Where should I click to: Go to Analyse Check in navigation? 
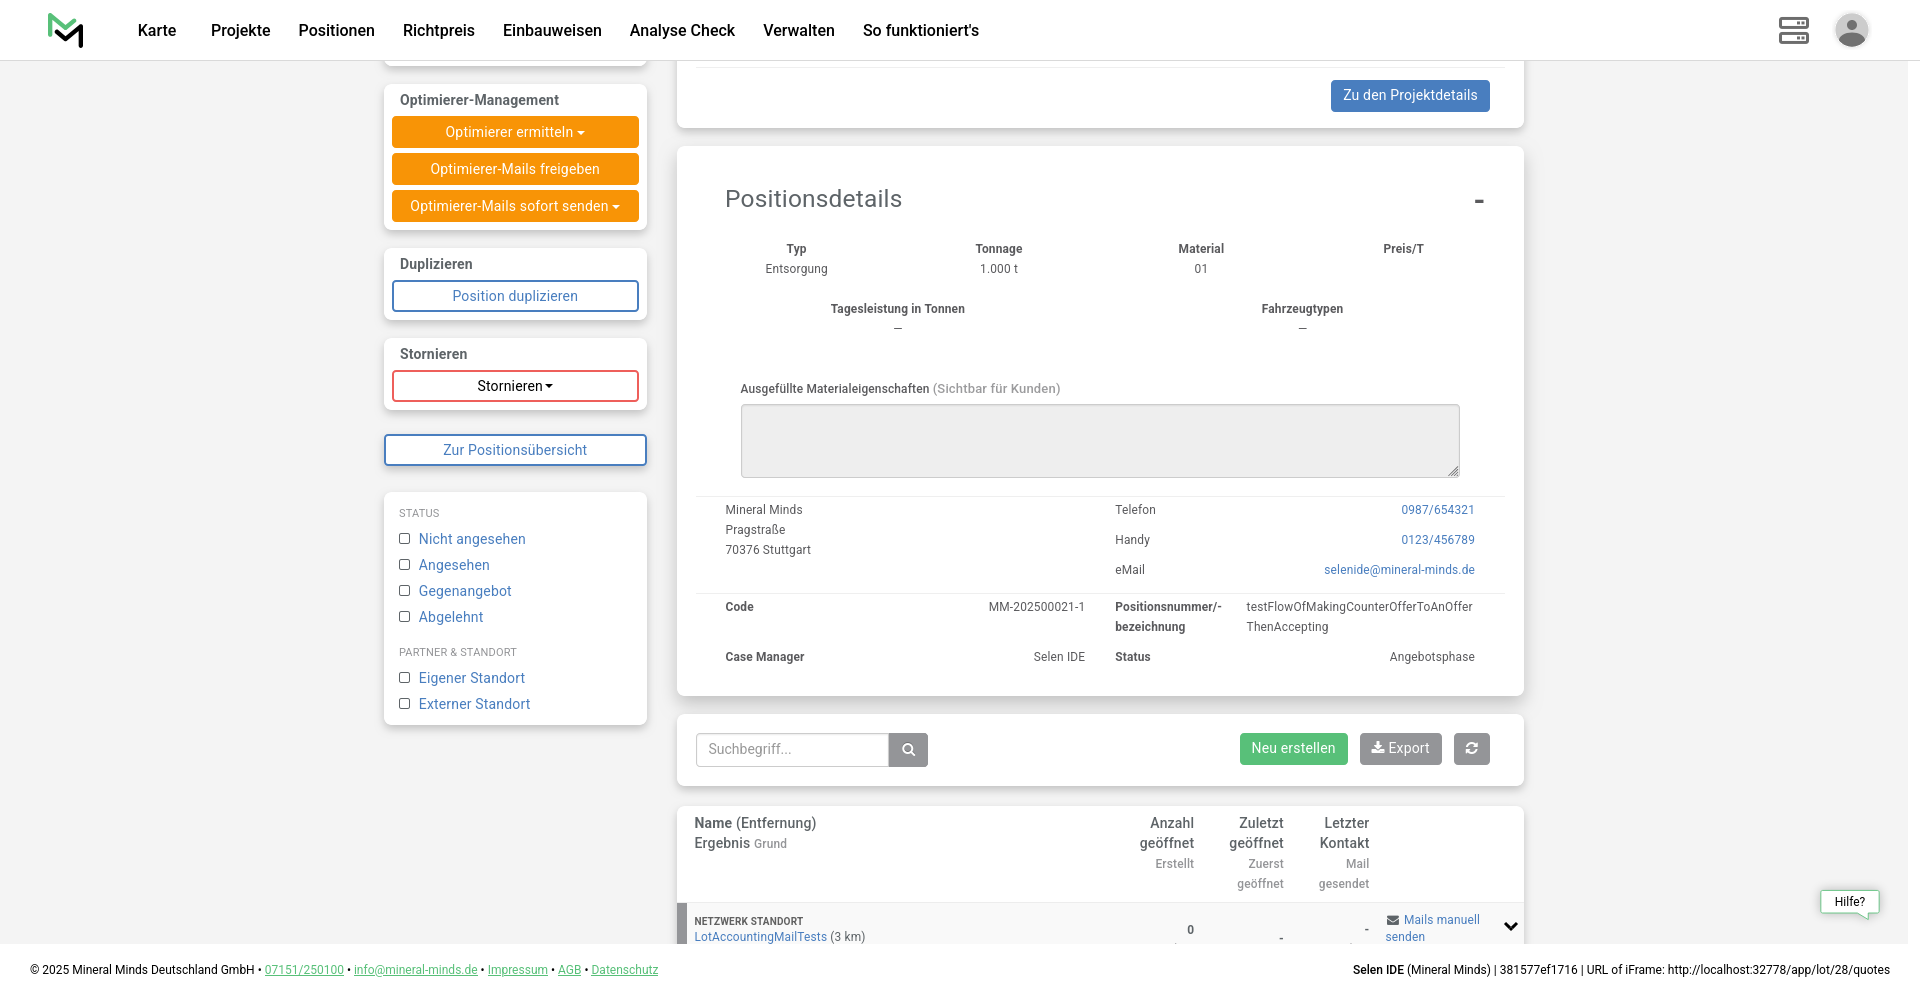pos(682,30)
